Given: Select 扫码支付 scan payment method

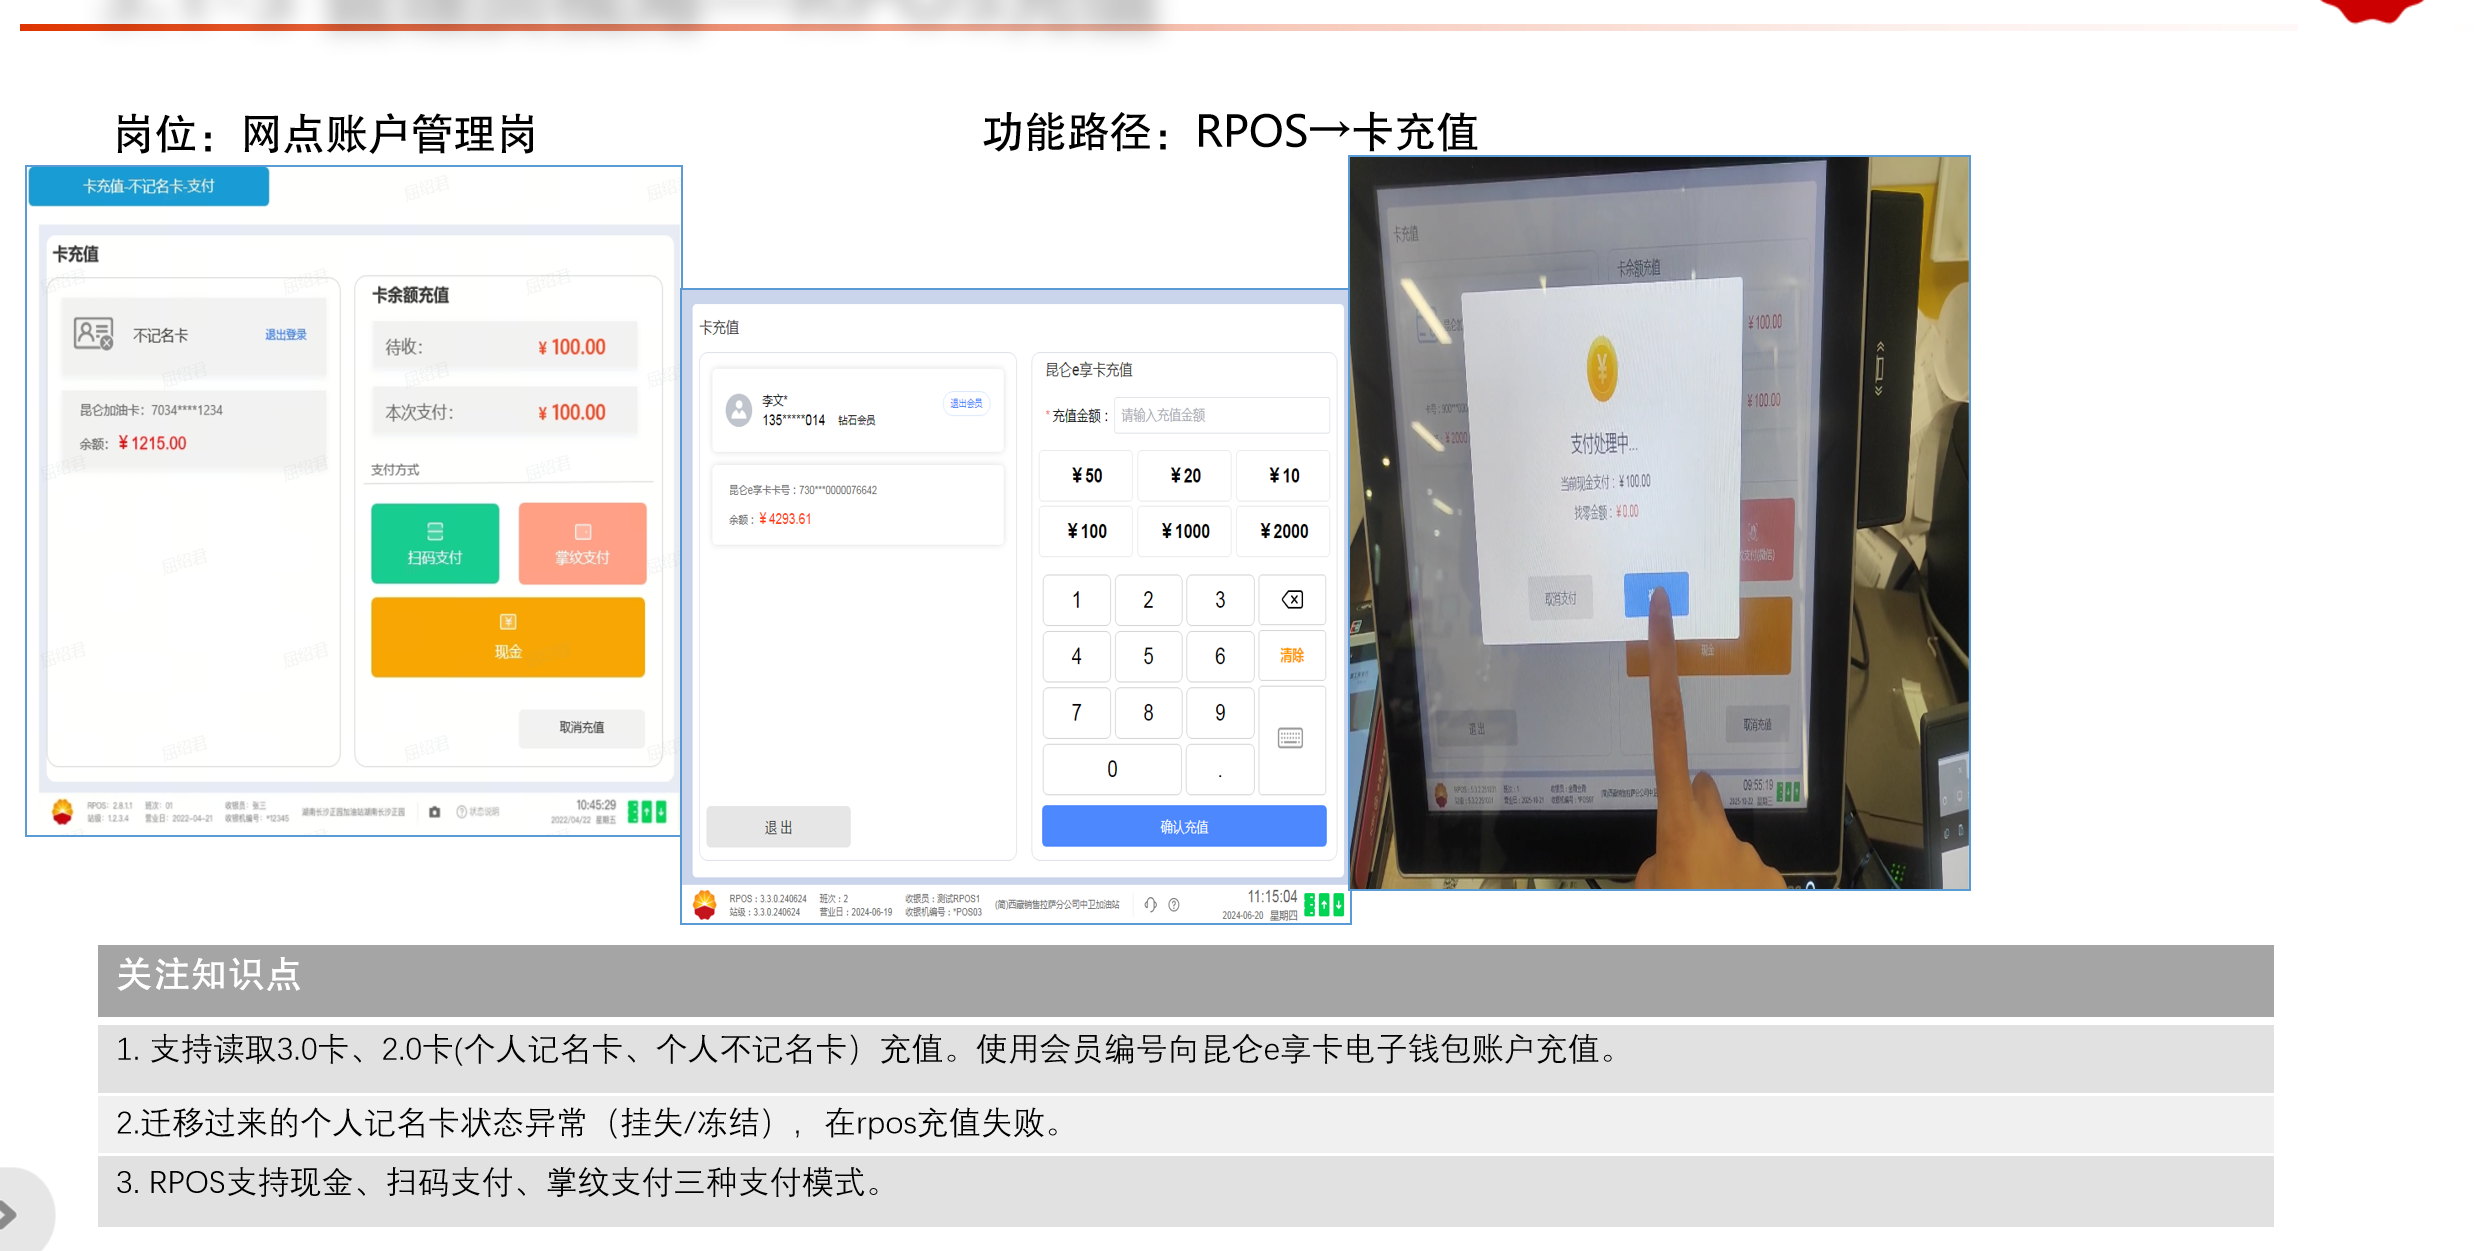Looking at the screenshot, I should point(435,543).
